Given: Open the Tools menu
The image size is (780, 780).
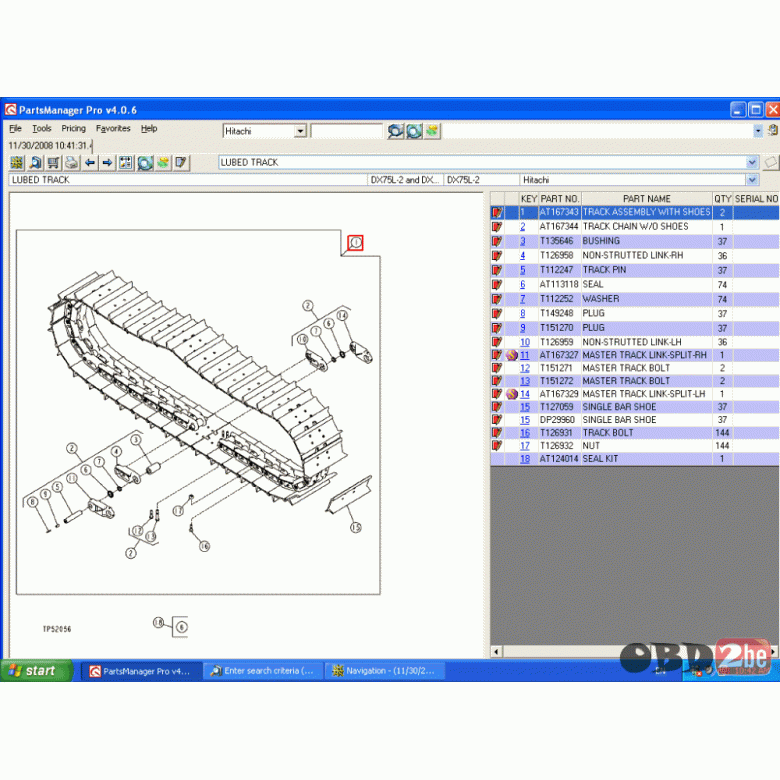Looking at the screenshot, I should click(42, 128).
